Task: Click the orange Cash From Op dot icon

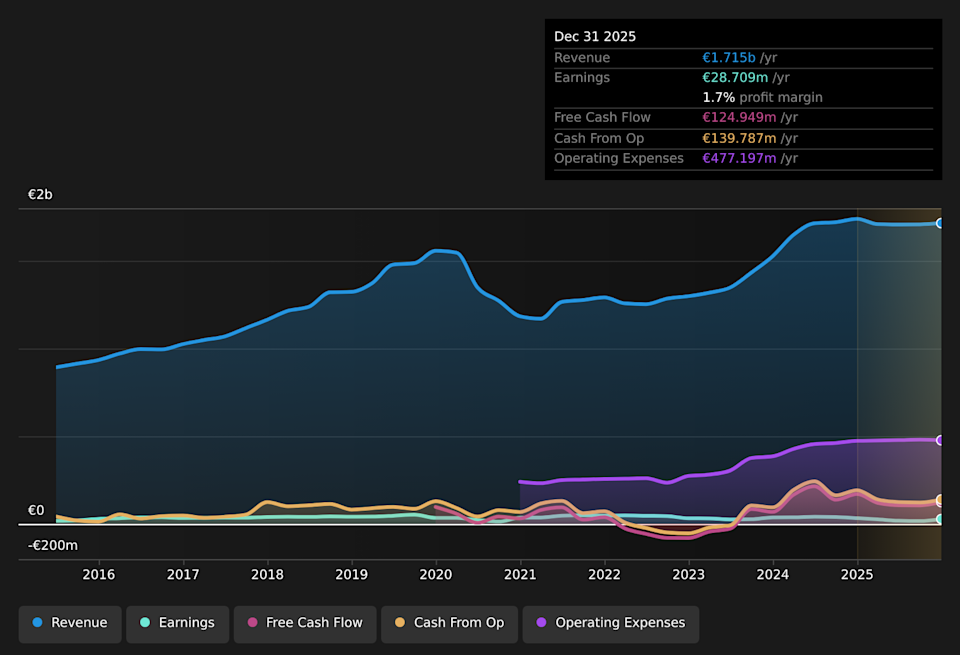Action: tap(399, 623)
